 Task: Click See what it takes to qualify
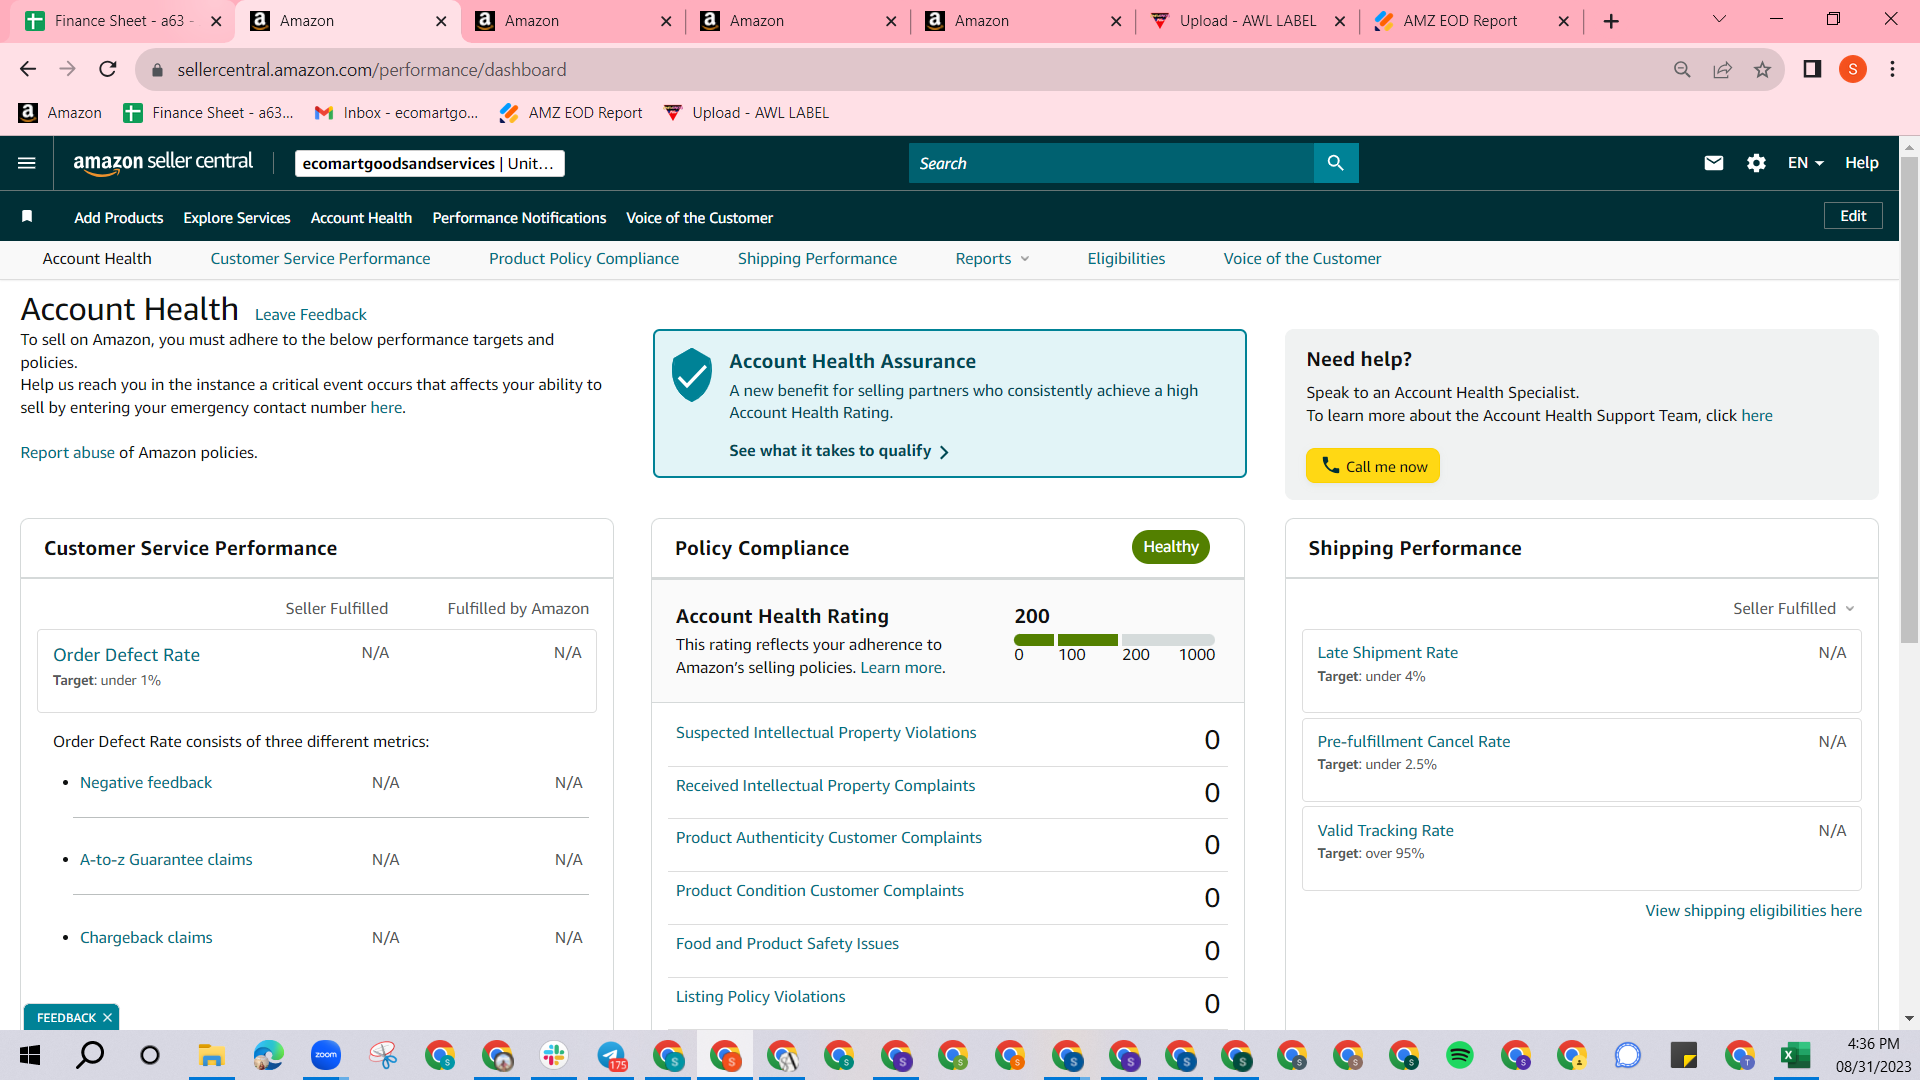(x=839, y=451)
